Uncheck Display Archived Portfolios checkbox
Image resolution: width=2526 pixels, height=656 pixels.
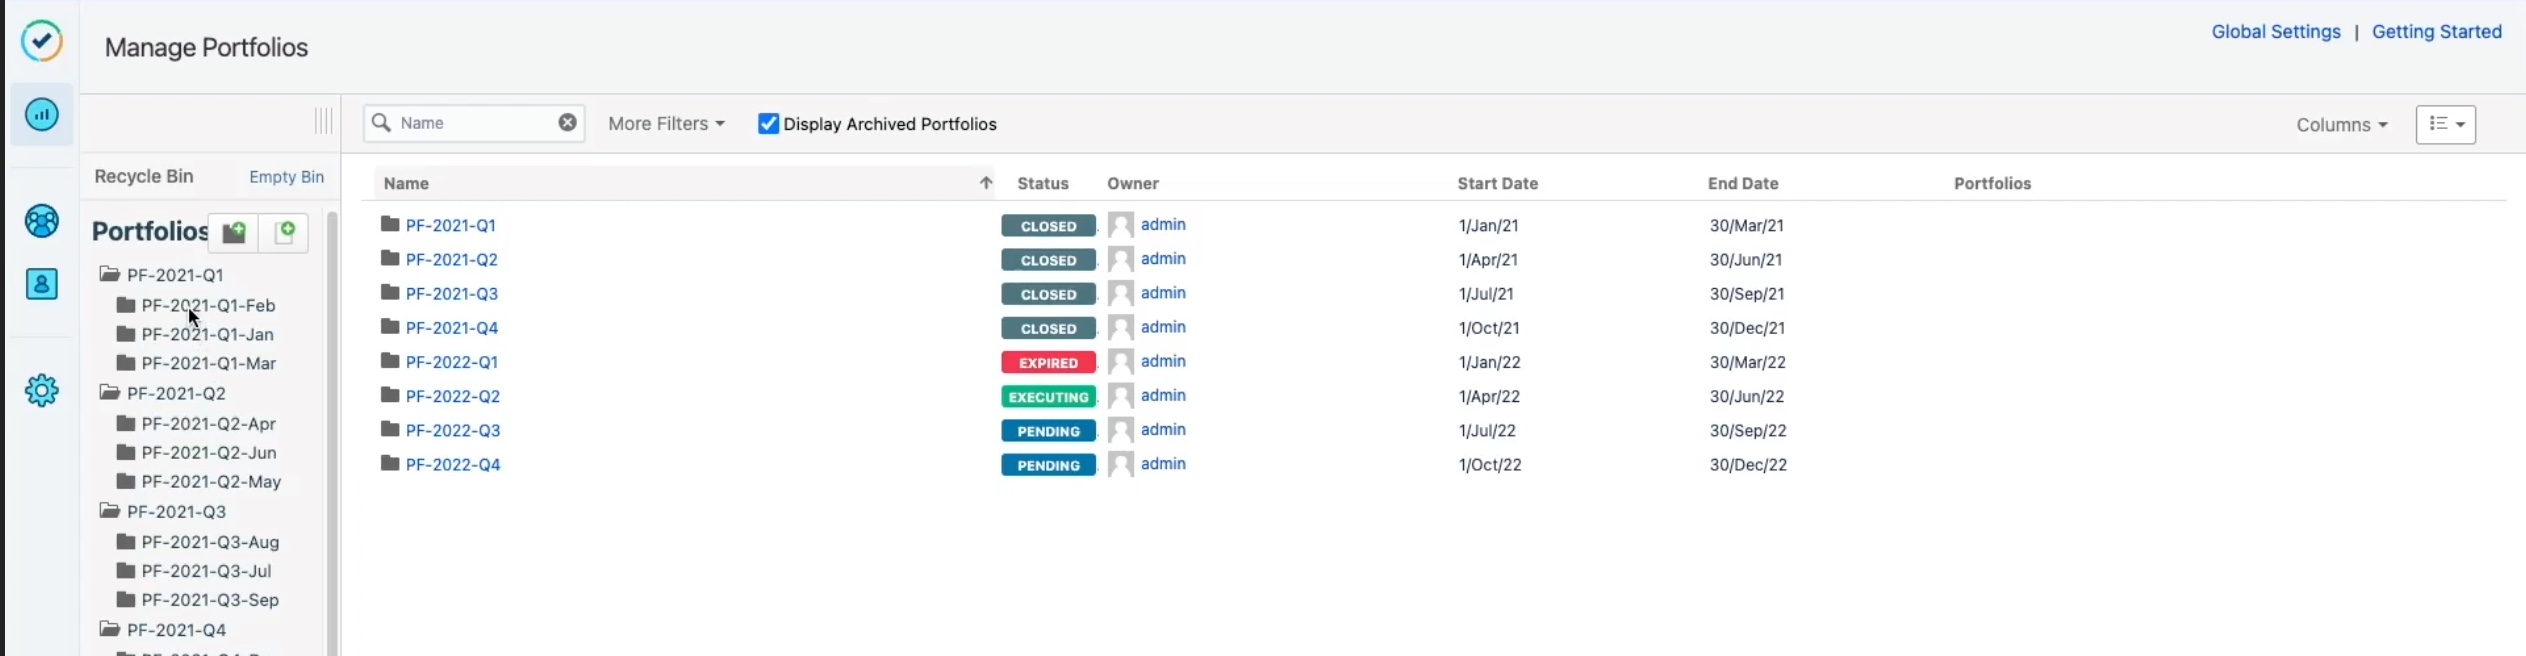coord(768,124)
